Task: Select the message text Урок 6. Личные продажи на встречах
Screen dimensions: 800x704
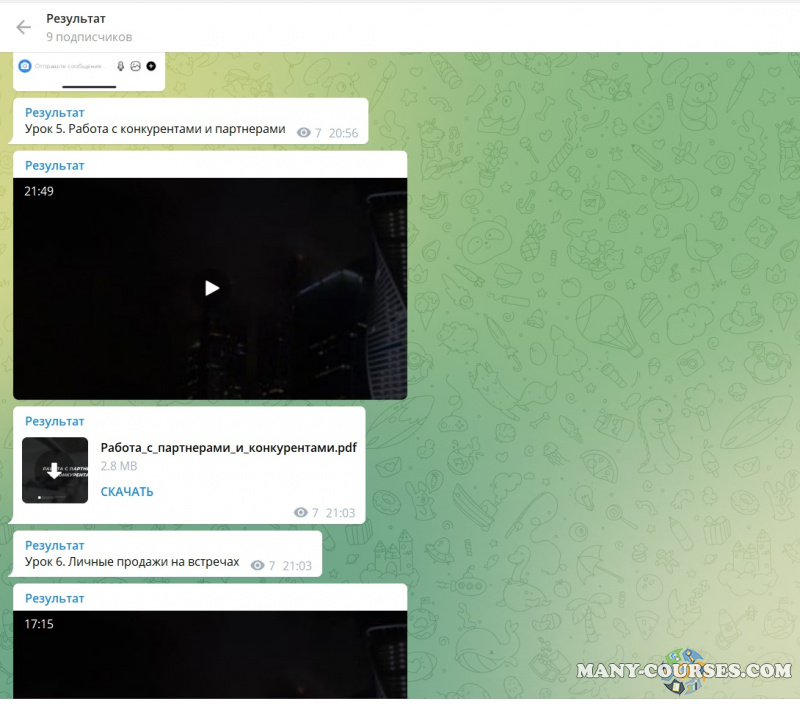Action: pyautogui.click(x=132, y=563)
